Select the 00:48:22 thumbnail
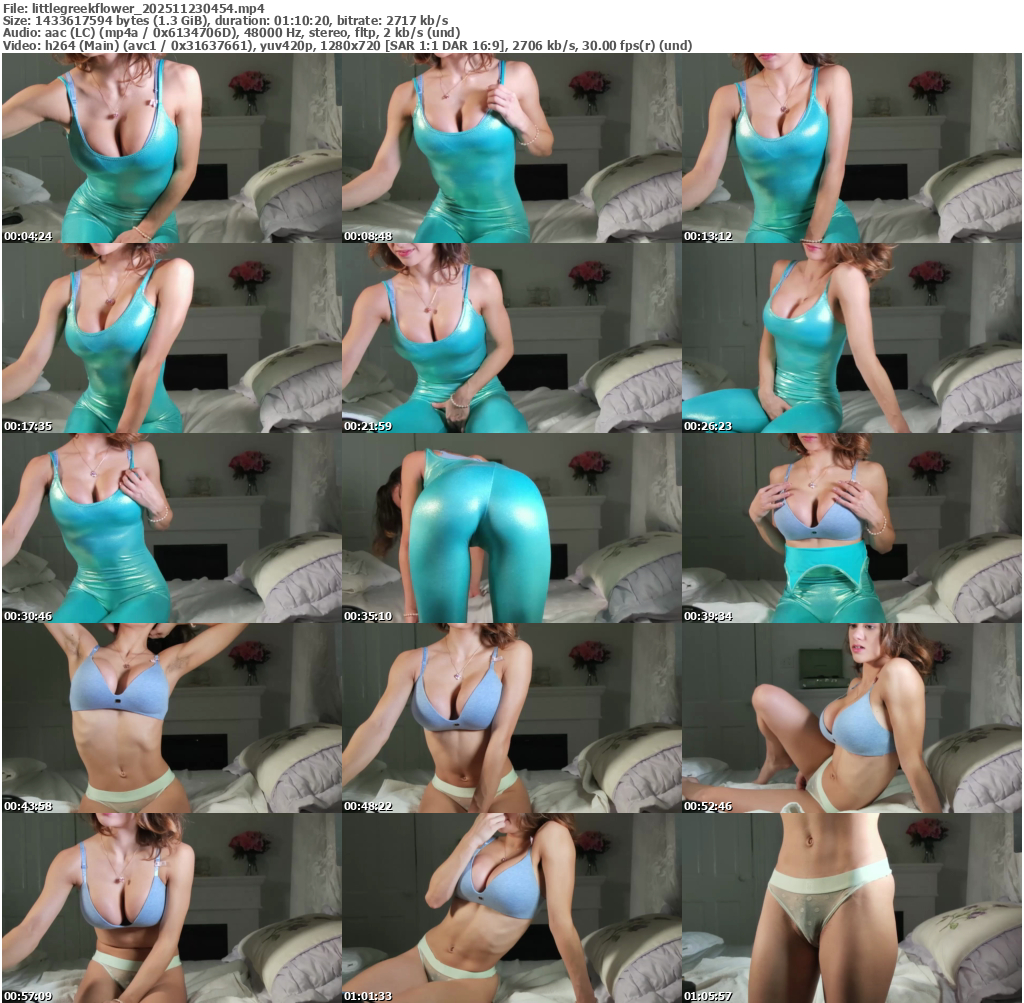Viewport: 1024px width, 1003px height. (511, 718)
